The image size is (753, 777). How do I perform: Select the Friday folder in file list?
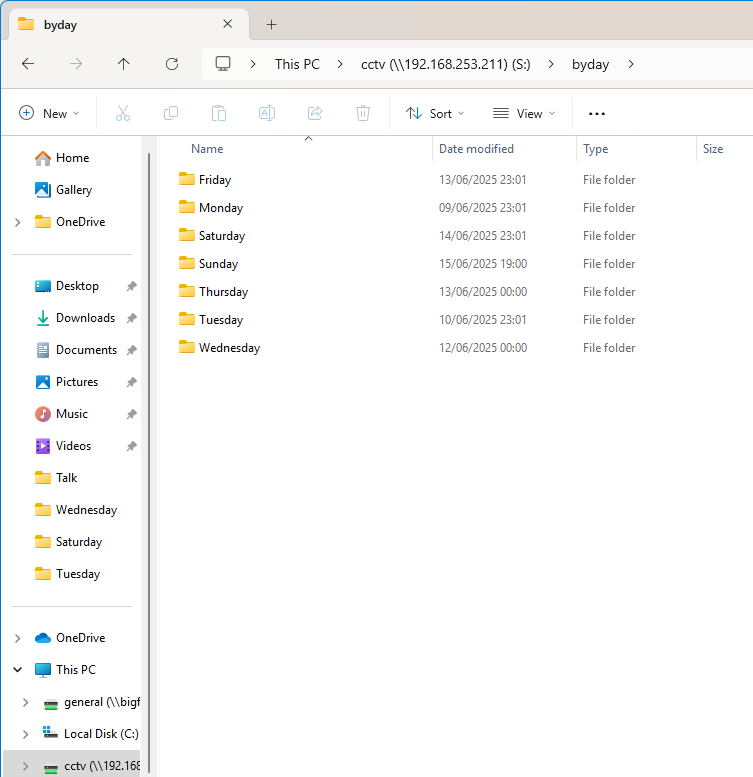click(x=205, y=179)
